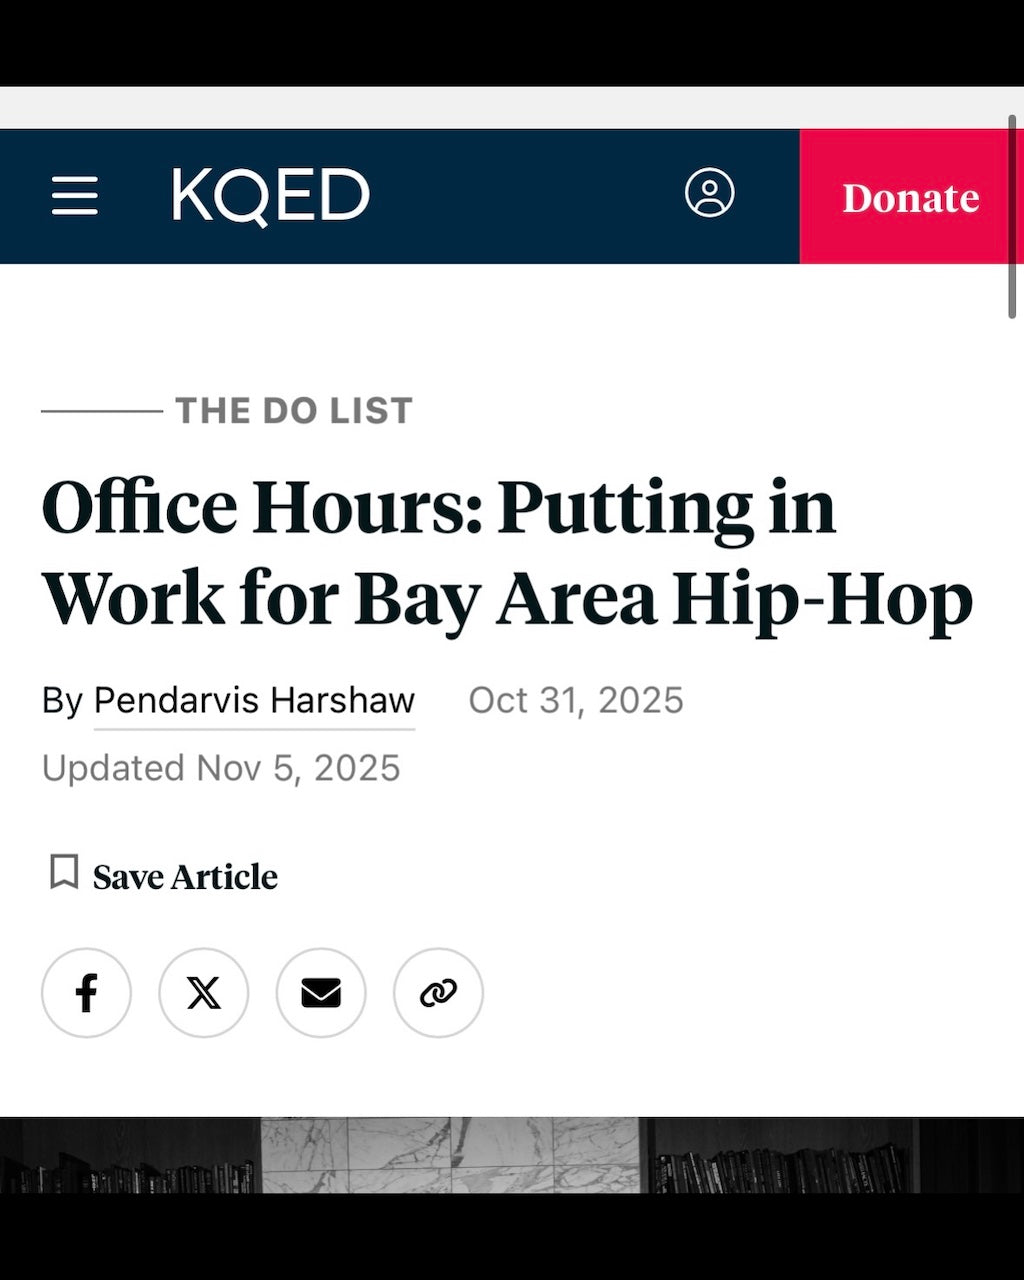Click the bookmark icon beside Save Article

point(62,872)
